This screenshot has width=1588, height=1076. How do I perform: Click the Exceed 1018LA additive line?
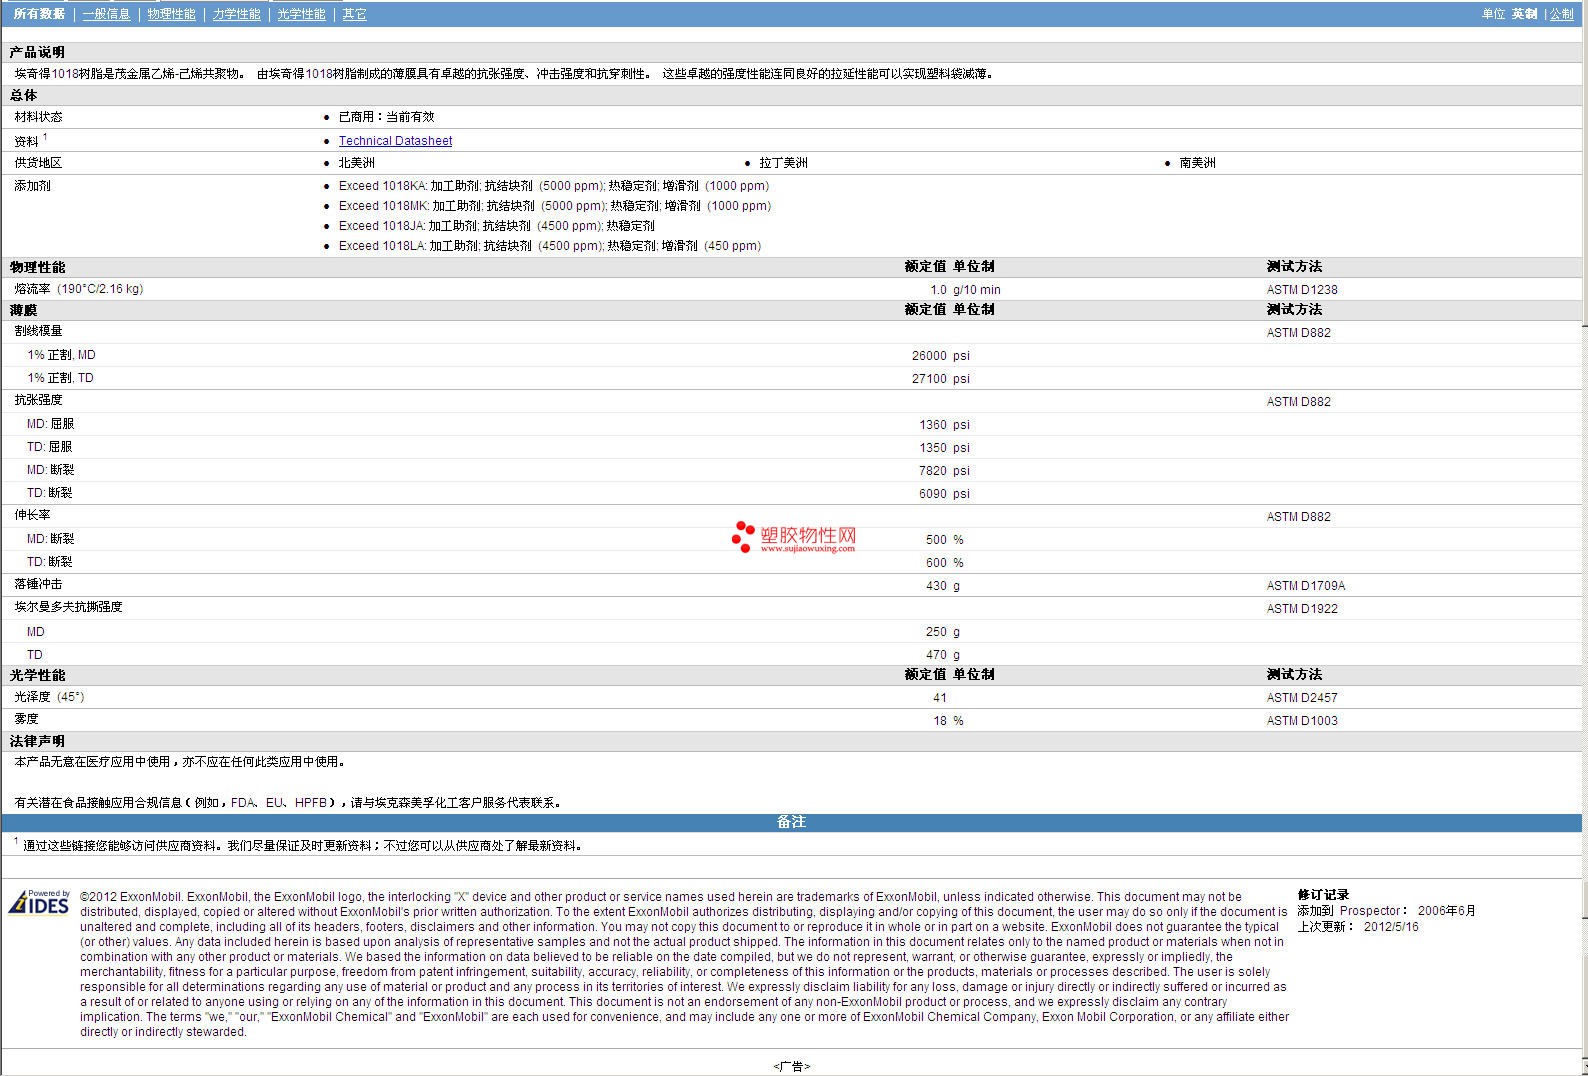tap(550, 246)
